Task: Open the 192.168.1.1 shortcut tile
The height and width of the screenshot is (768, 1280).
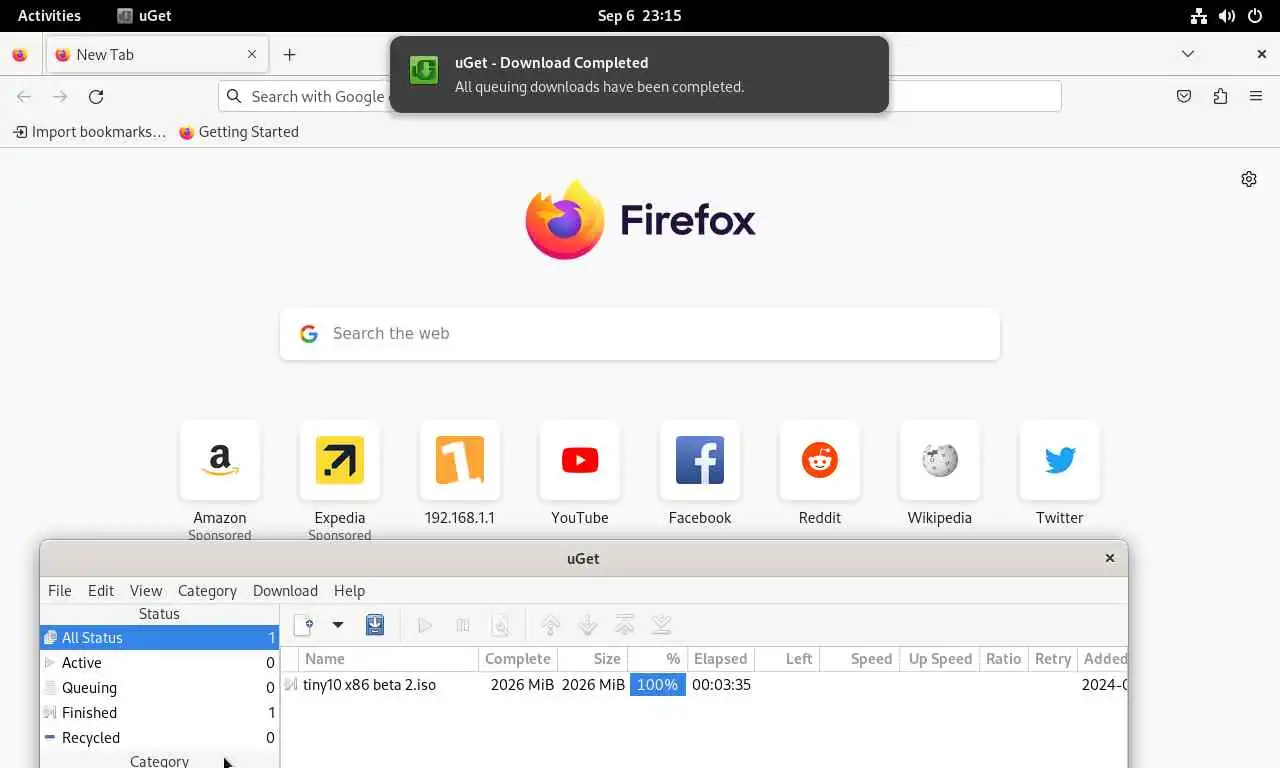Action: pos(460,460)
